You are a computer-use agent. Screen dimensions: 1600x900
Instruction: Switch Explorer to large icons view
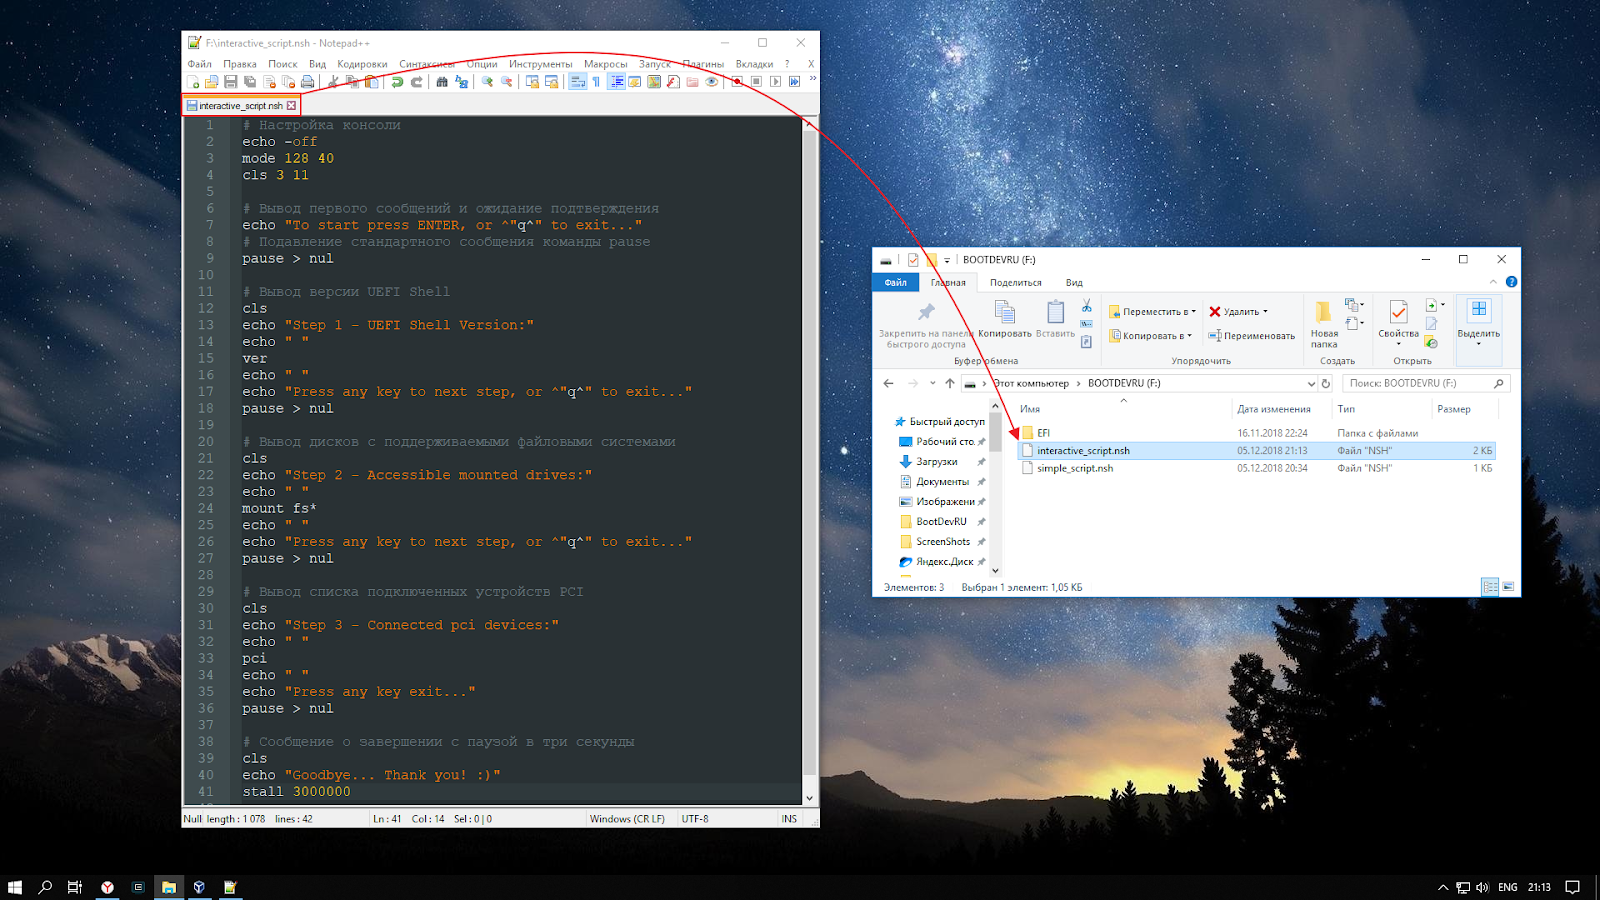point(1508,587)
